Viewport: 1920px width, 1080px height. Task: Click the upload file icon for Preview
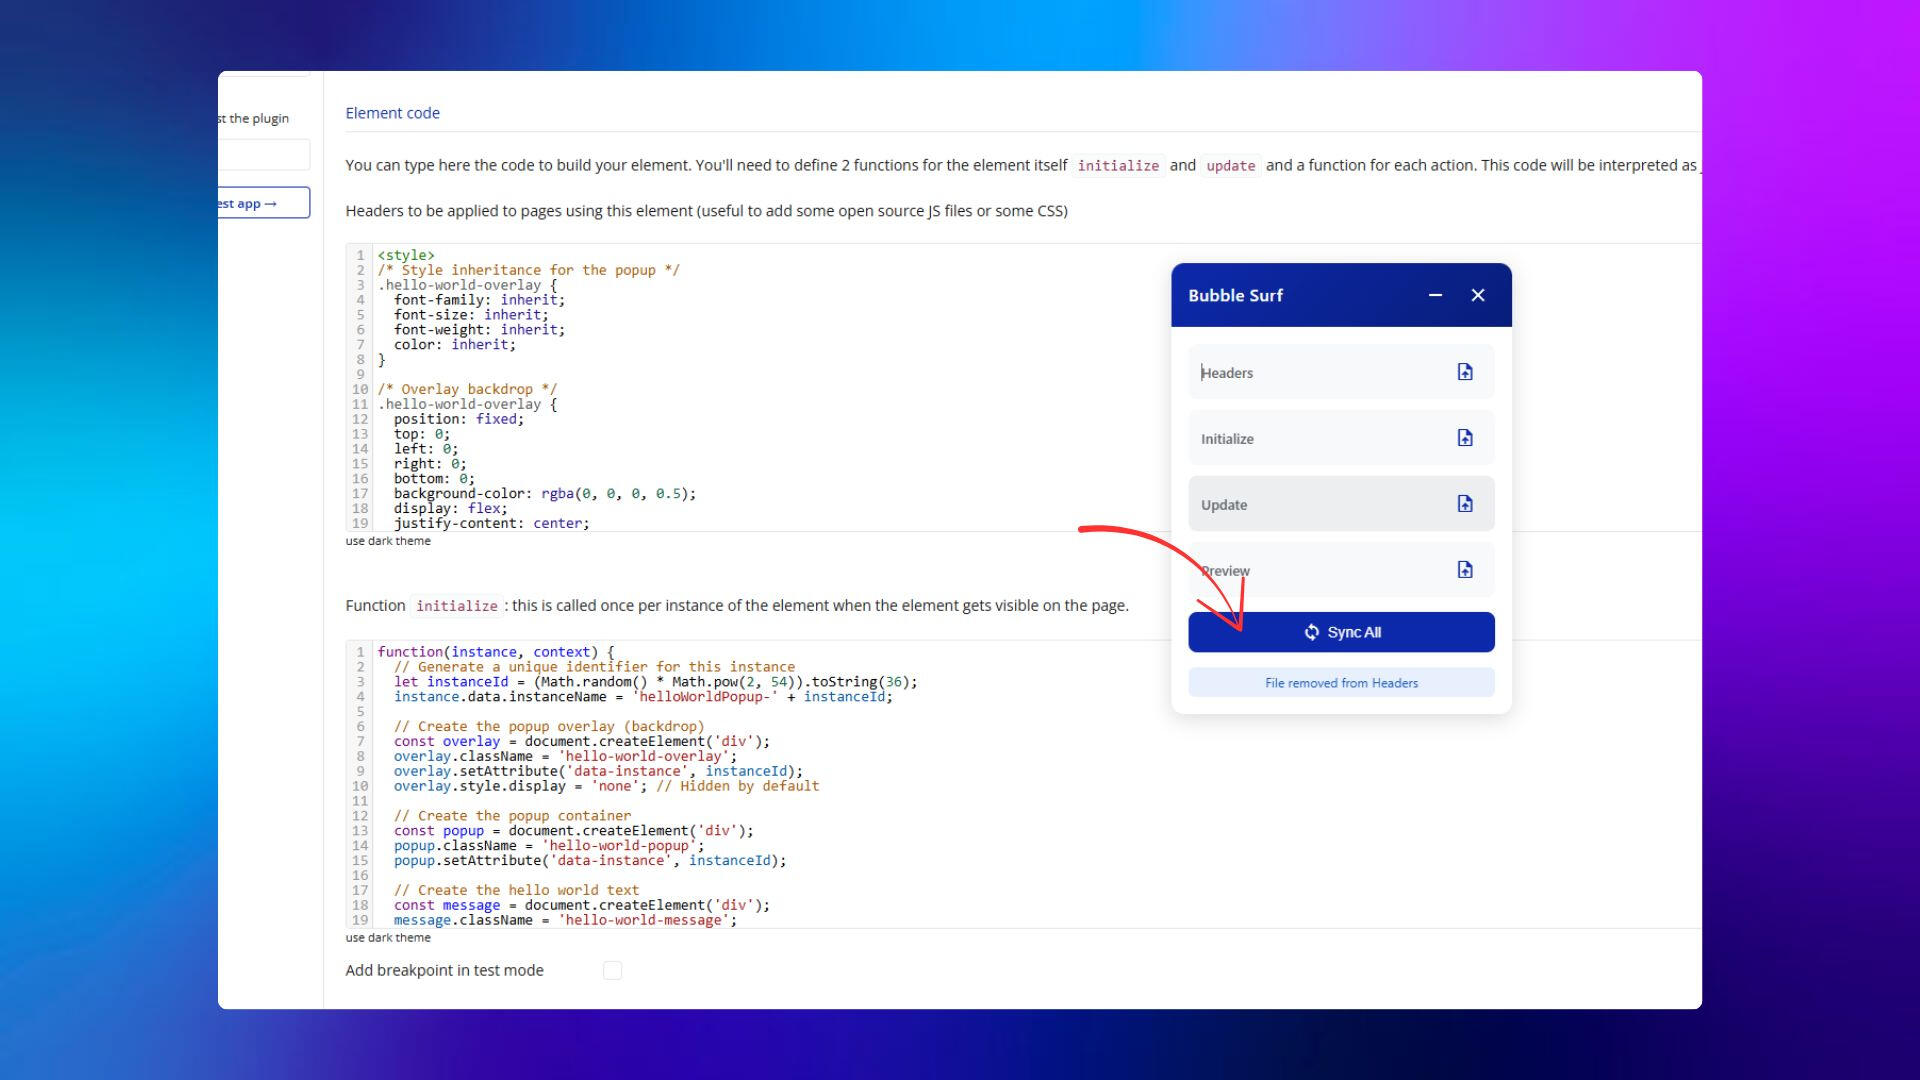[x=1464, y=570]
